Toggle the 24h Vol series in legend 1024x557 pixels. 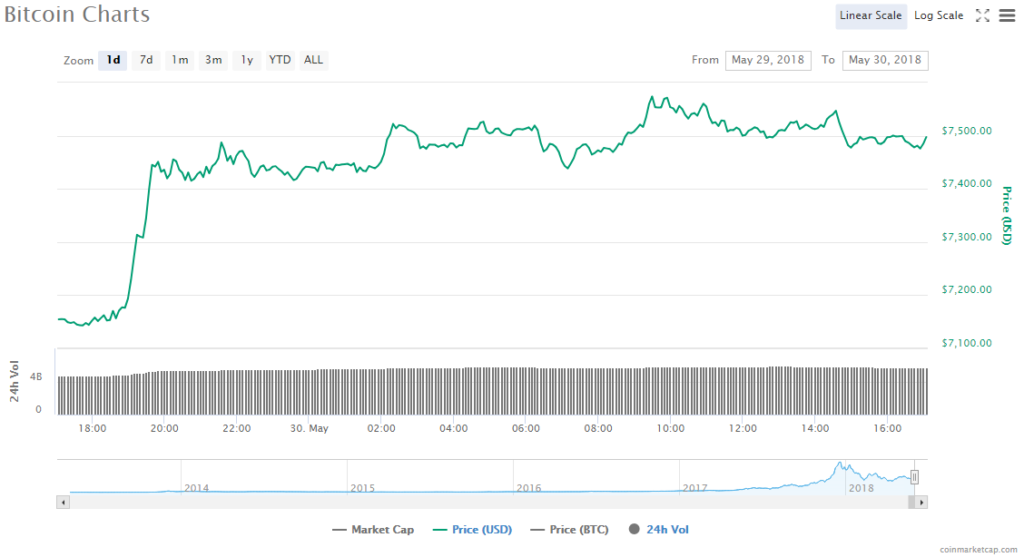[659, 530]
